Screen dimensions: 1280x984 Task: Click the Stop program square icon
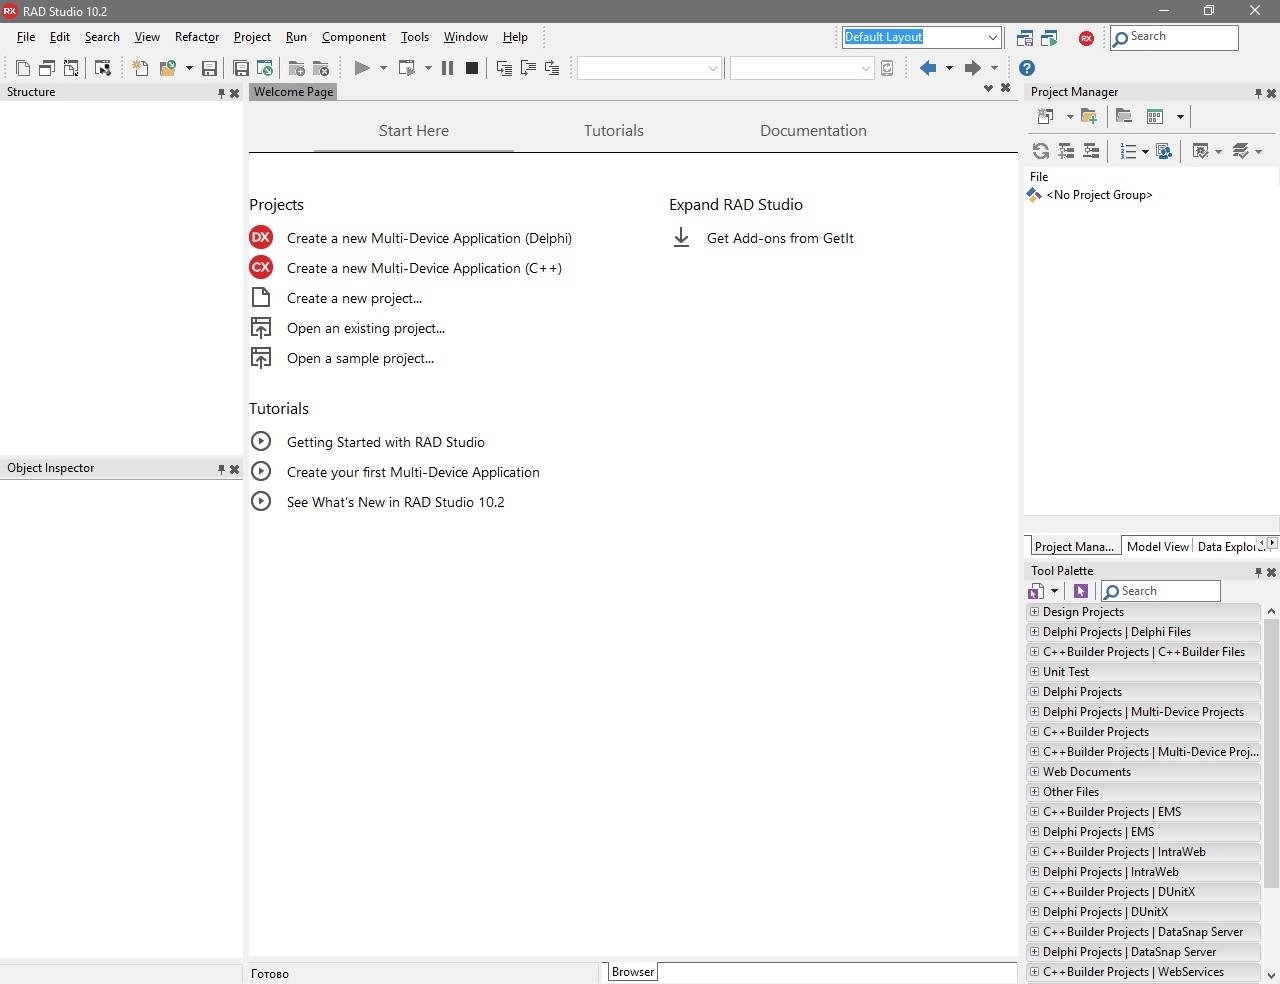(x=472, y=68)
